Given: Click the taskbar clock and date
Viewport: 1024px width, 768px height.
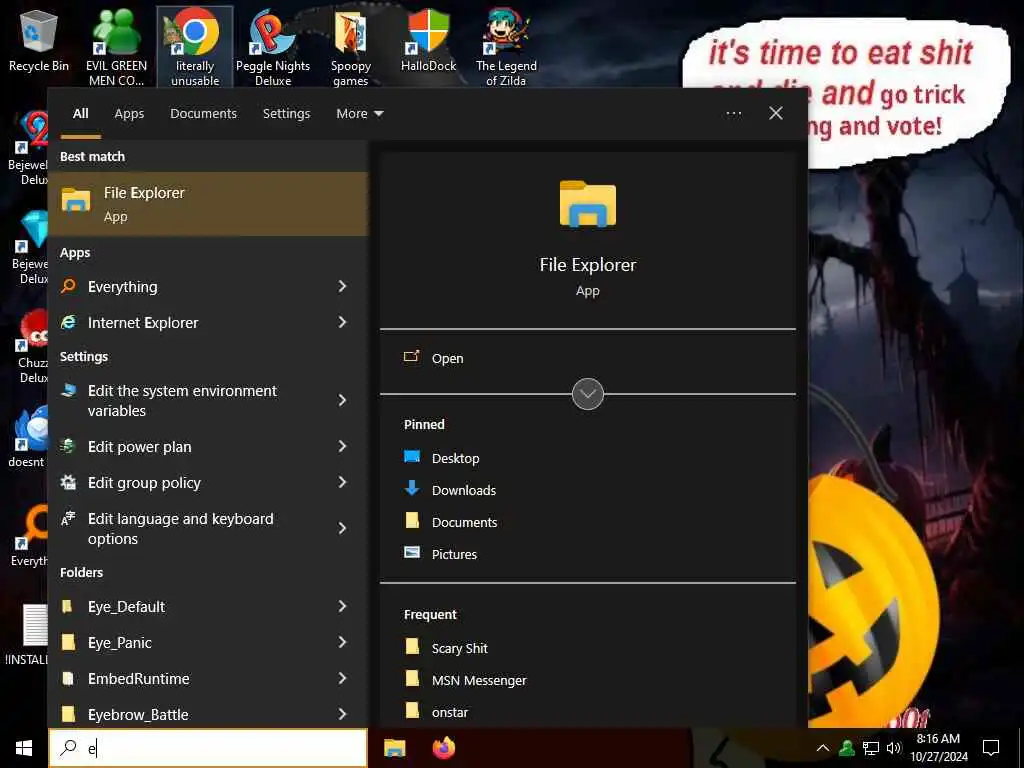Looking at the screenshot, I should (x=938, y=748).
